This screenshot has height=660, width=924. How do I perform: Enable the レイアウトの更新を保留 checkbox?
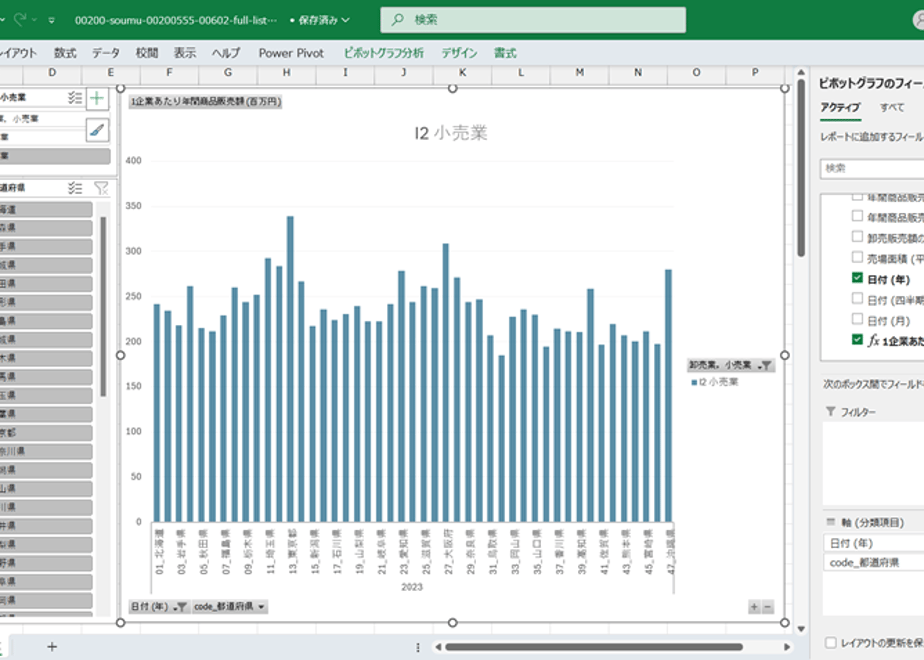click(x=831, y=642)
